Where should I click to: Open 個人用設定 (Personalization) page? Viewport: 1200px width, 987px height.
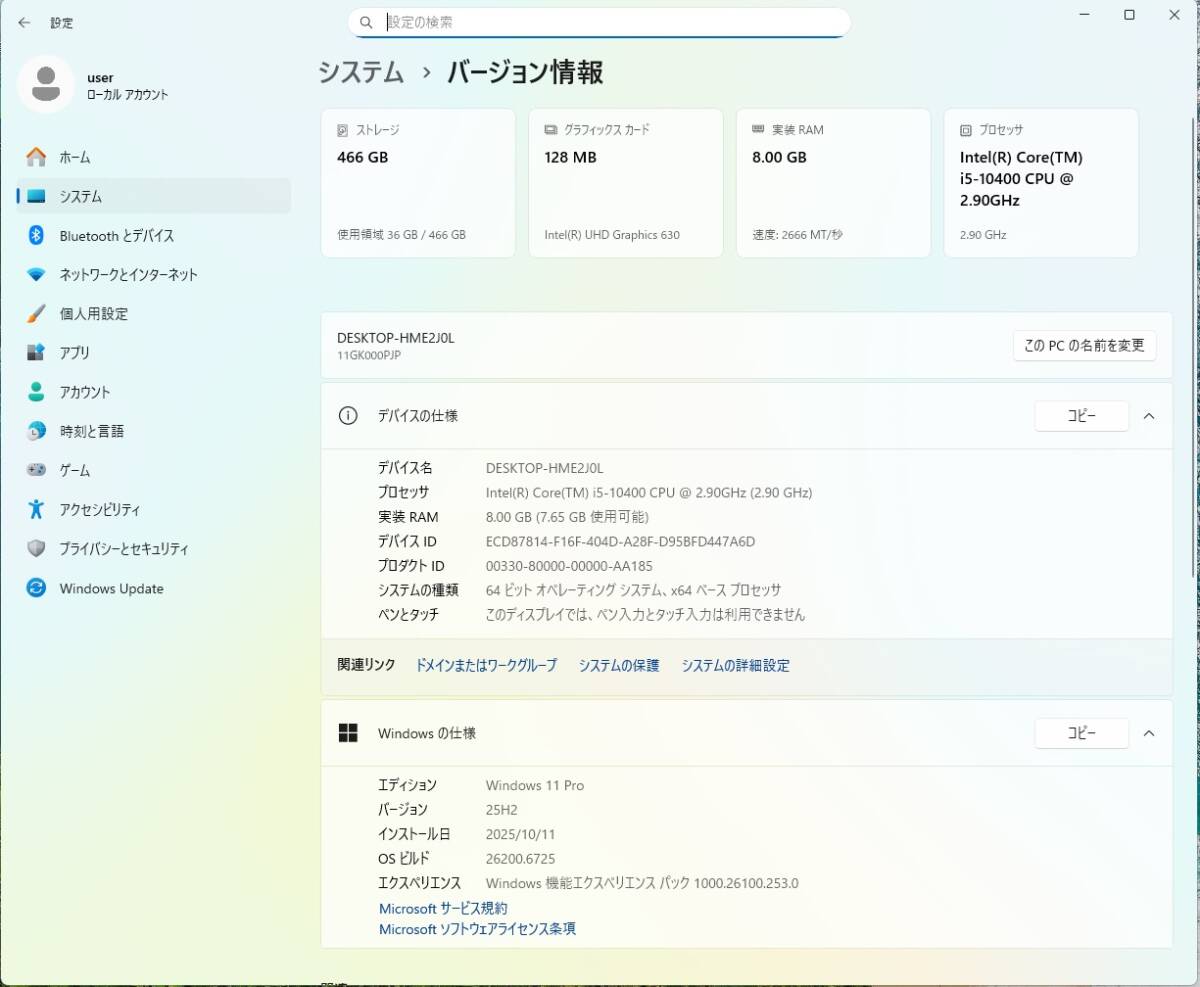tap(93, 314)
